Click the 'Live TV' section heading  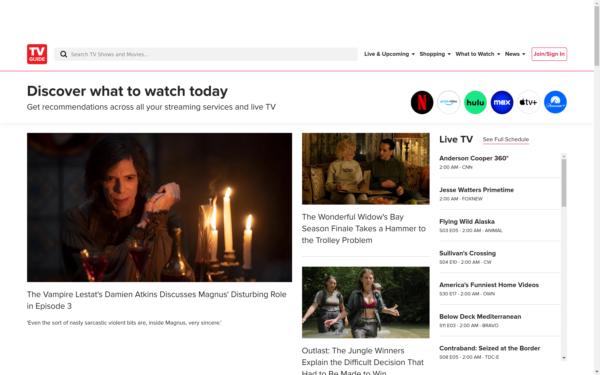tap(456, 139)
